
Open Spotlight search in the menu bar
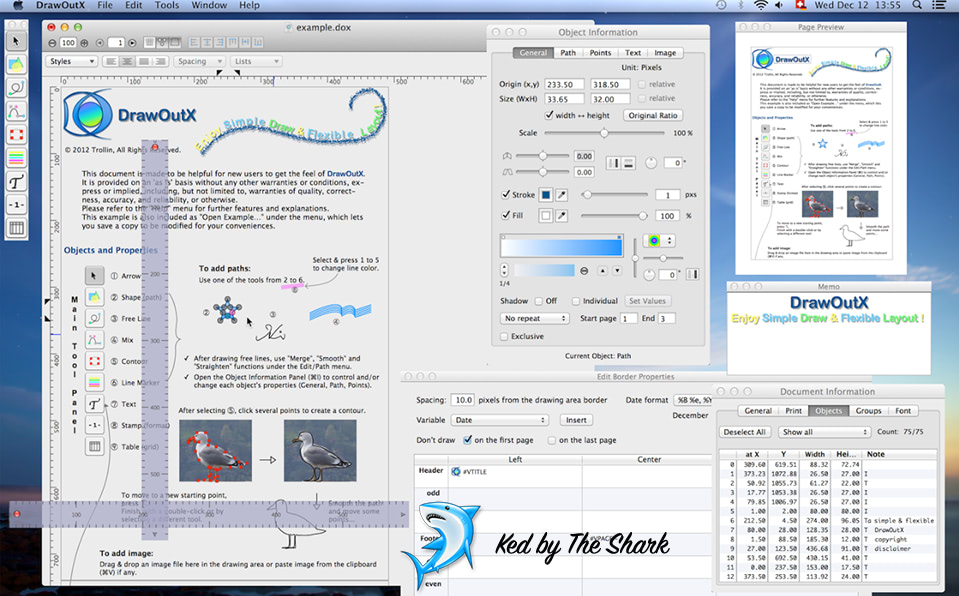pos(917,5)
